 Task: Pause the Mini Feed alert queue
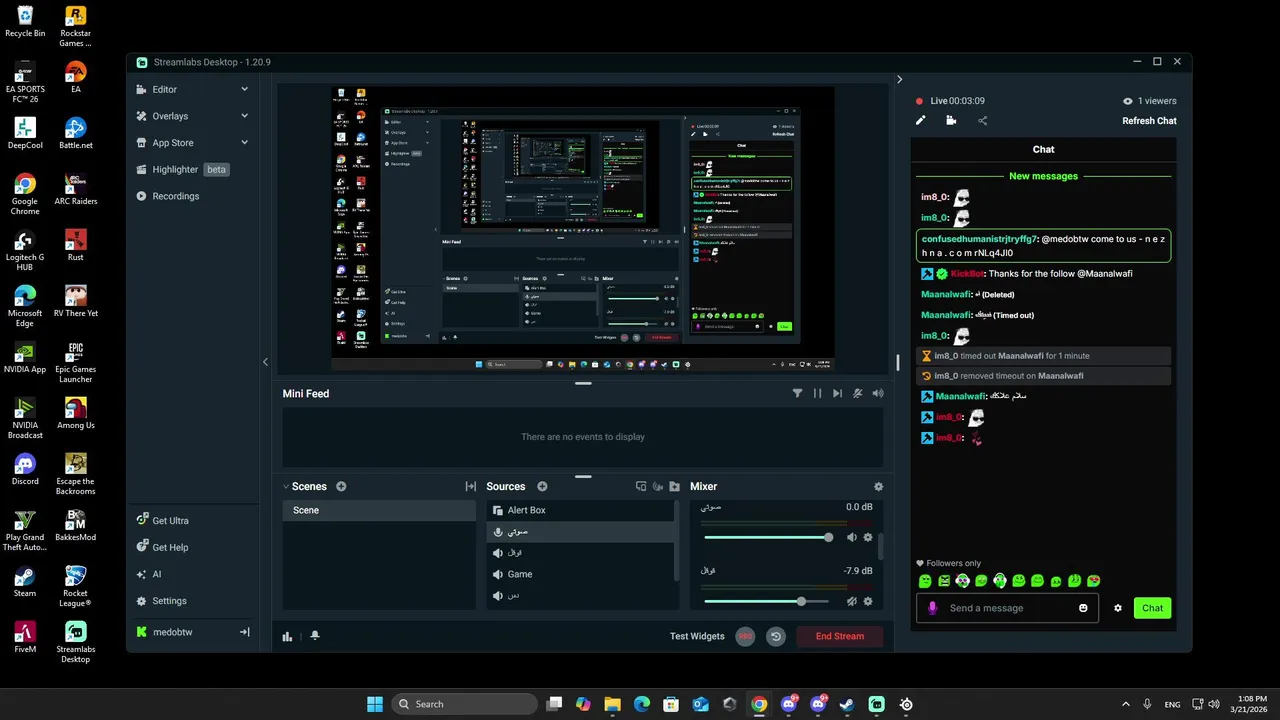point(817,394)
